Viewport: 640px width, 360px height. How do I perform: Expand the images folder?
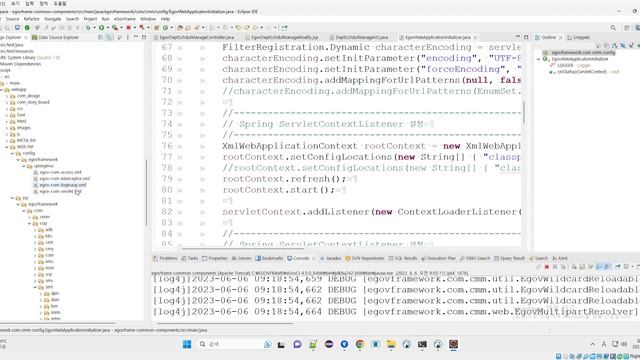click(7, 128)
